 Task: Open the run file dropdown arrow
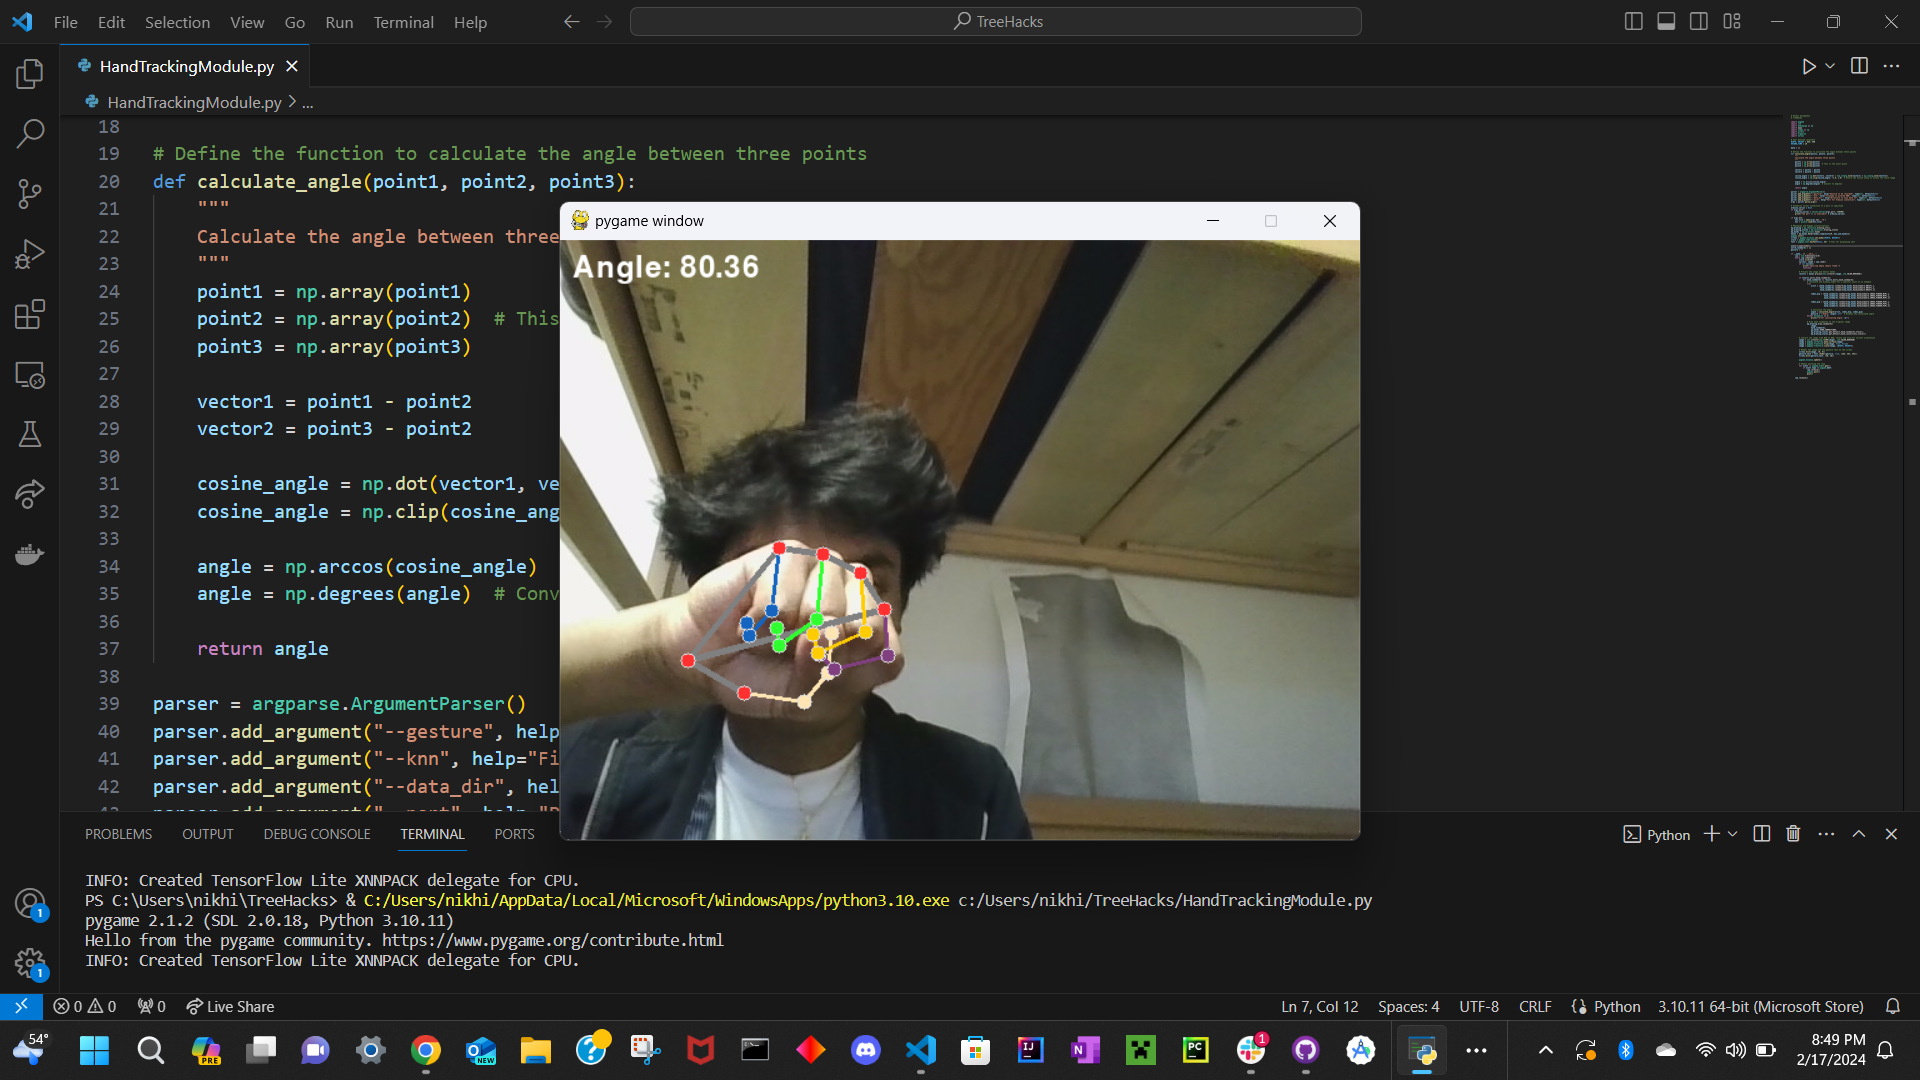(1830, 66)
